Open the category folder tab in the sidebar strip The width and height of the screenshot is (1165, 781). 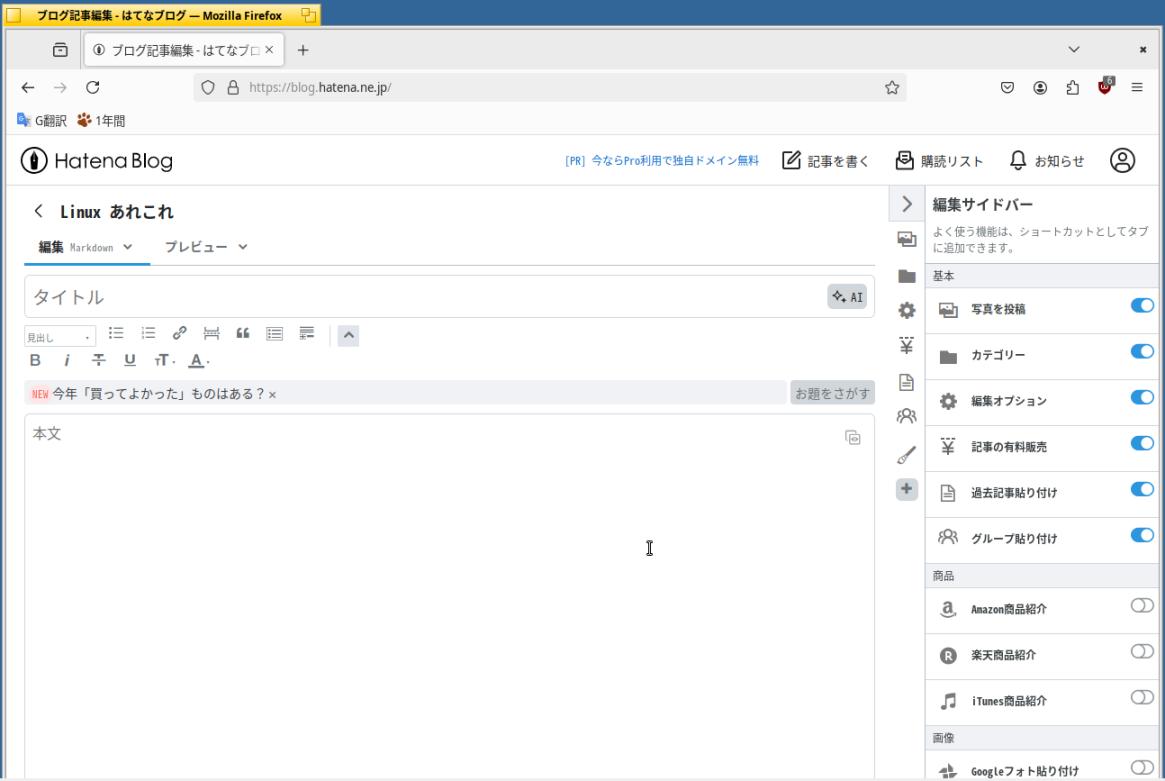coord(906,276)
